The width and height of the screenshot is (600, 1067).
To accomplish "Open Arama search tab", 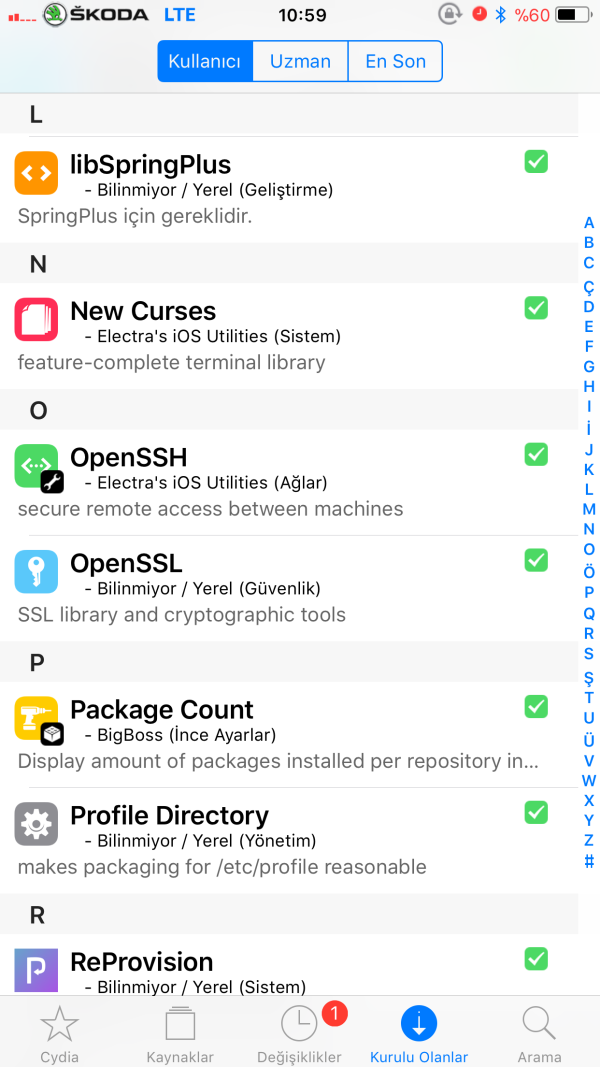I will (539, 1033).
